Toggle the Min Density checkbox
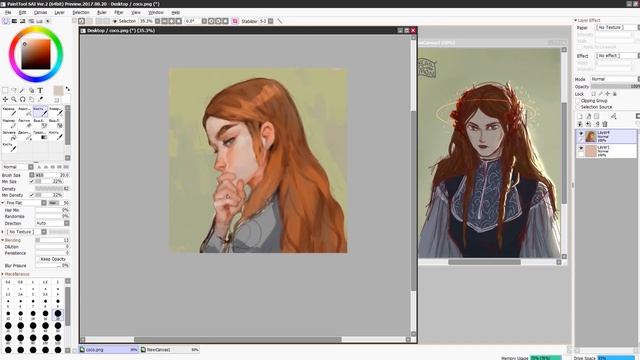The height and width of the screenshot is (360, 640). [x=32, y=195]
